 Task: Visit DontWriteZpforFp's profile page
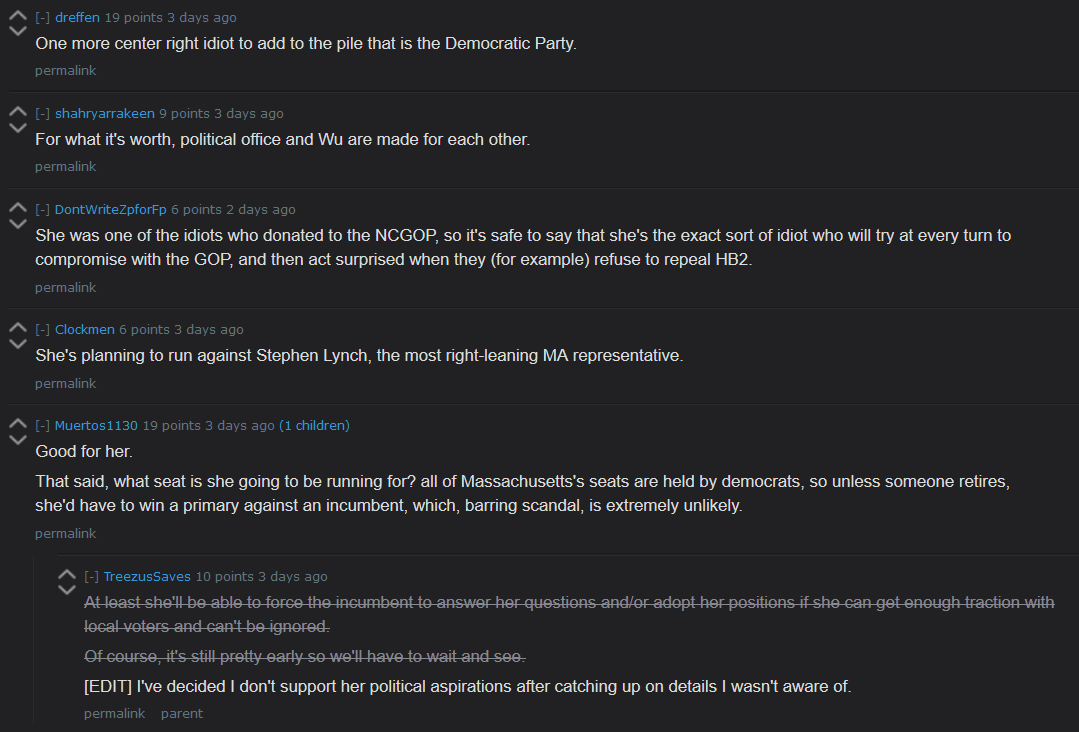point(111,210)
